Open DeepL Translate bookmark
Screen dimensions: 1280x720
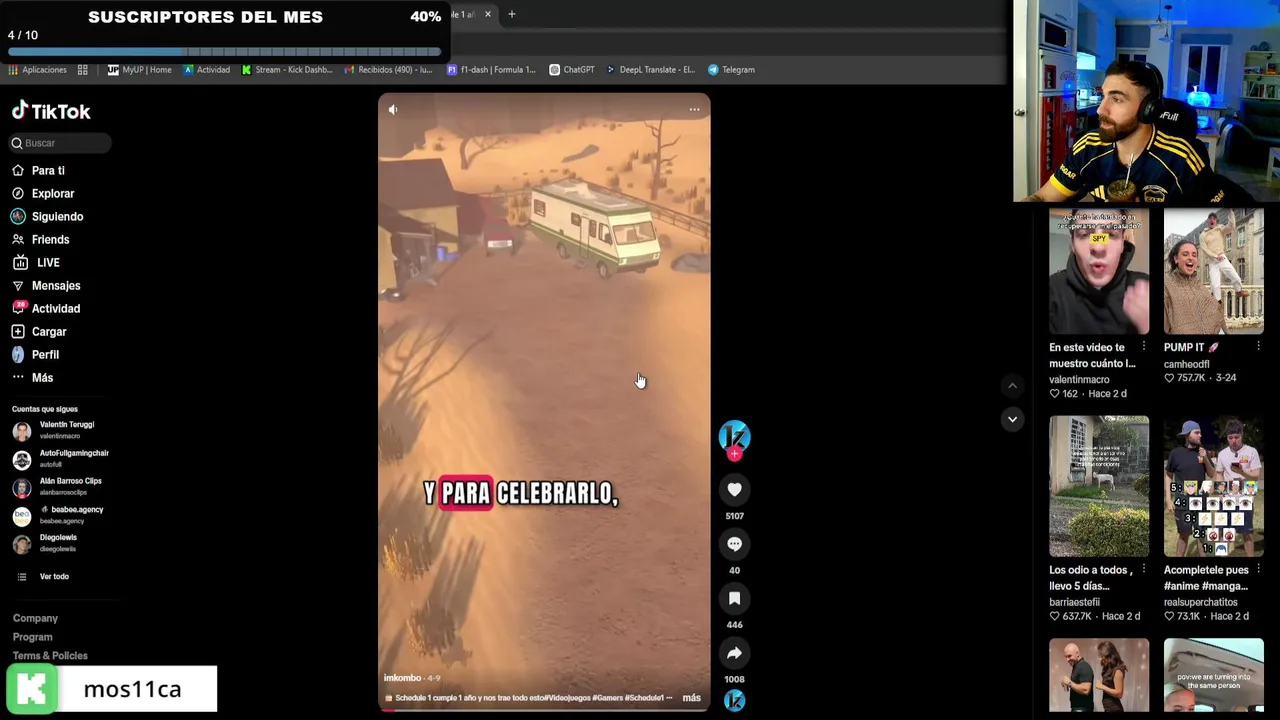click(x=650, y=70)
